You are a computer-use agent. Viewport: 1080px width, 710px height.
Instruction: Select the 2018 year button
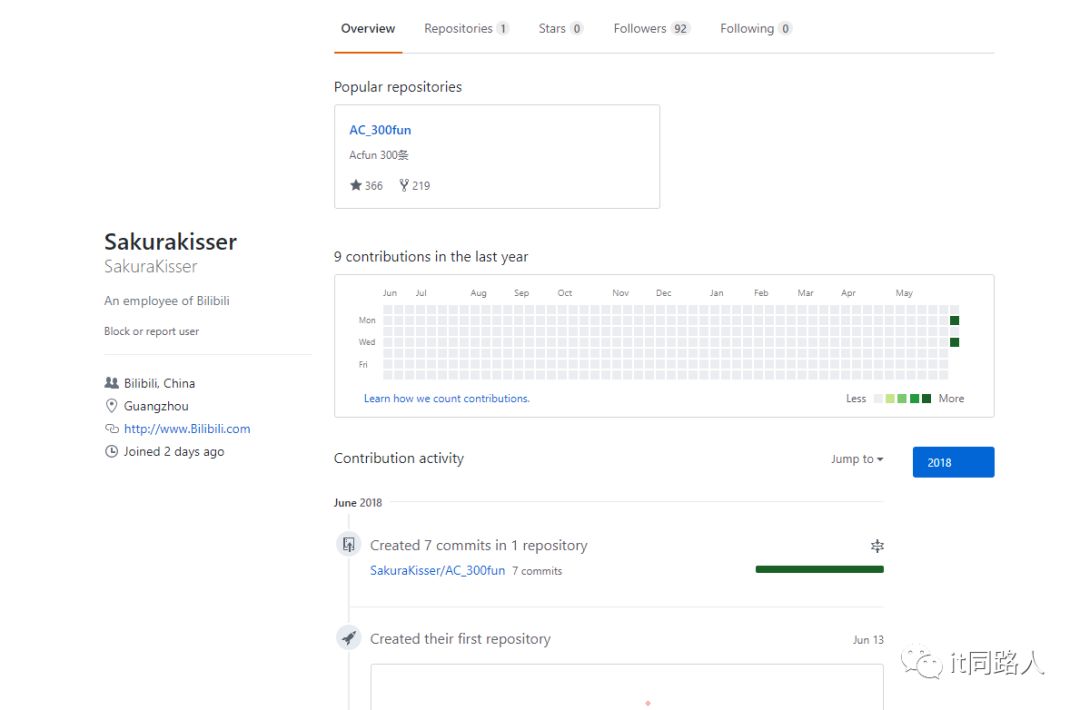click(x=953, y=462)
